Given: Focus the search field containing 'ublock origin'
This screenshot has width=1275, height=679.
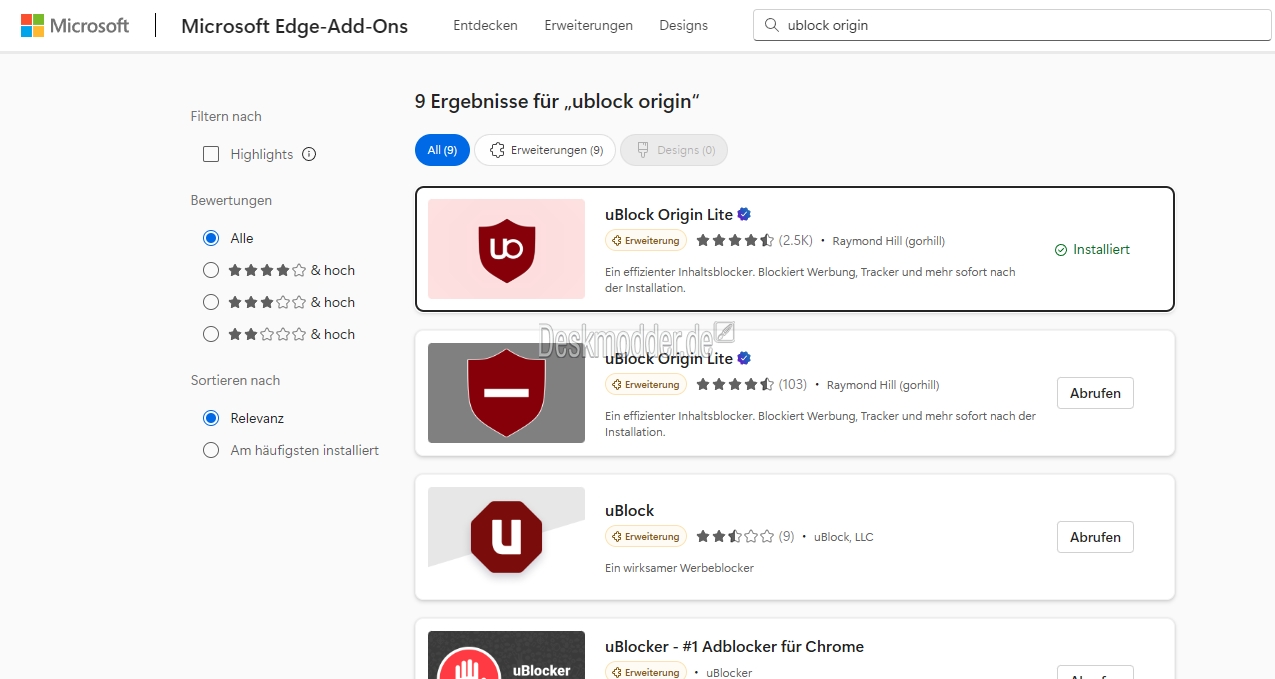Looking at the screenshot, I should (x=1012, y=26).
